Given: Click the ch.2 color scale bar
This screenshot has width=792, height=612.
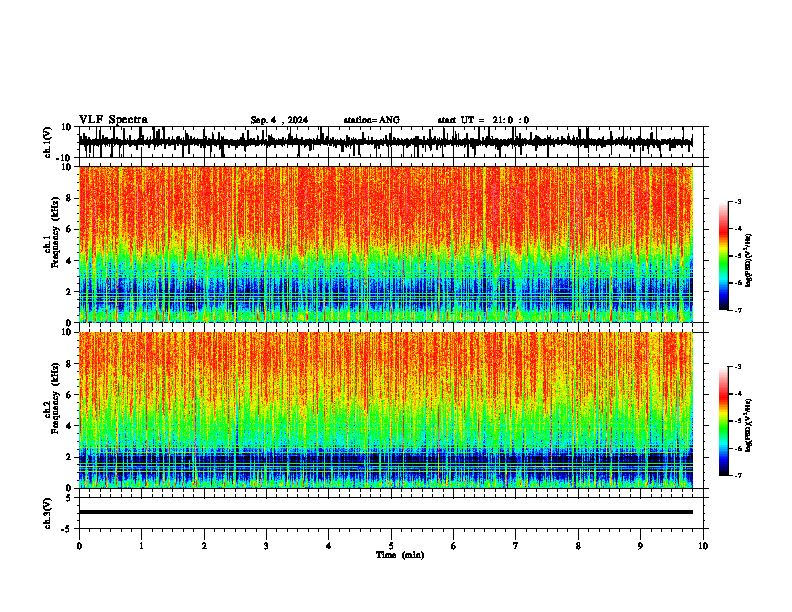Looking at the screenshot, I should [724, 421].
